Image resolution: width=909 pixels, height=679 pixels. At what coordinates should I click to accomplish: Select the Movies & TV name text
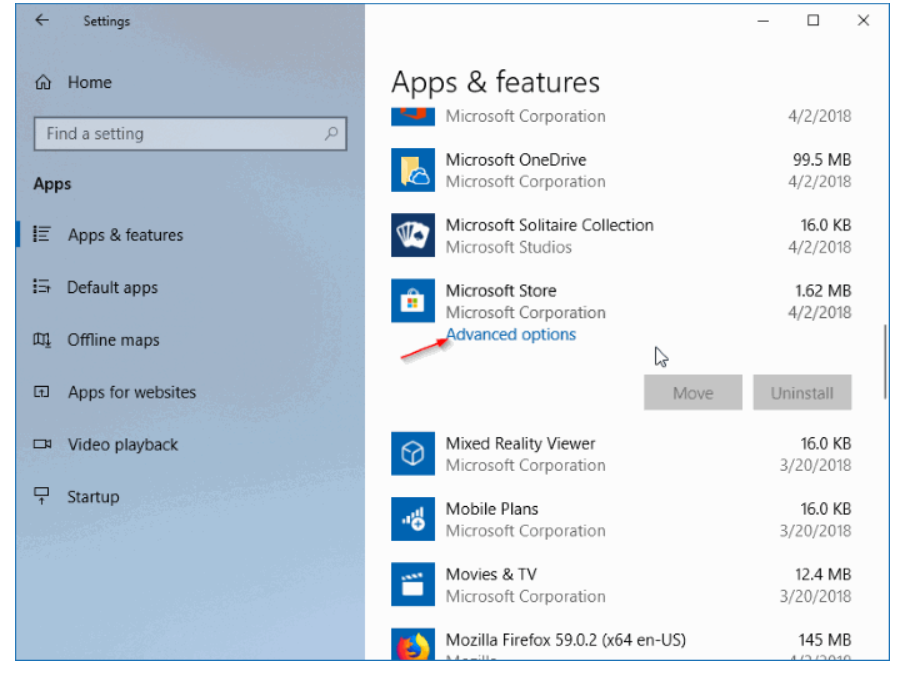pos(492,575)
